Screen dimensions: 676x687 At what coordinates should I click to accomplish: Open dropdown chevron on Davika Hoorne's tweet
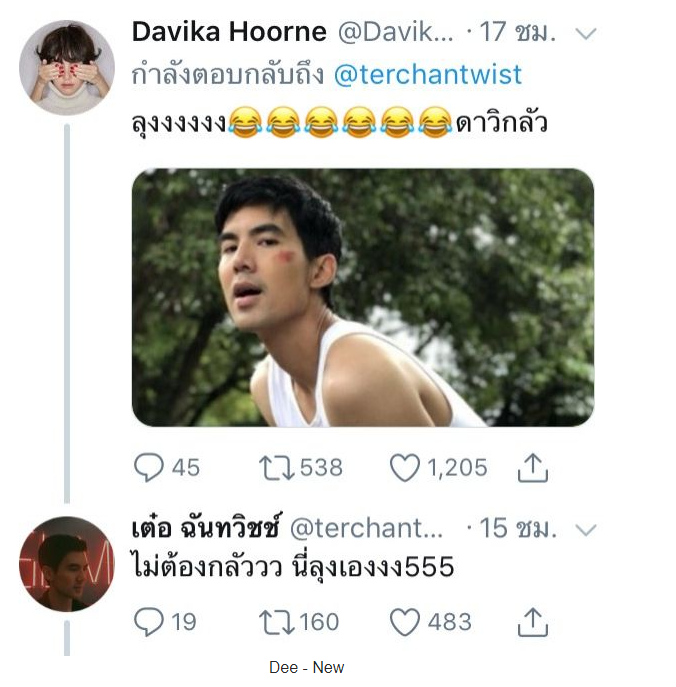point(586,33)
